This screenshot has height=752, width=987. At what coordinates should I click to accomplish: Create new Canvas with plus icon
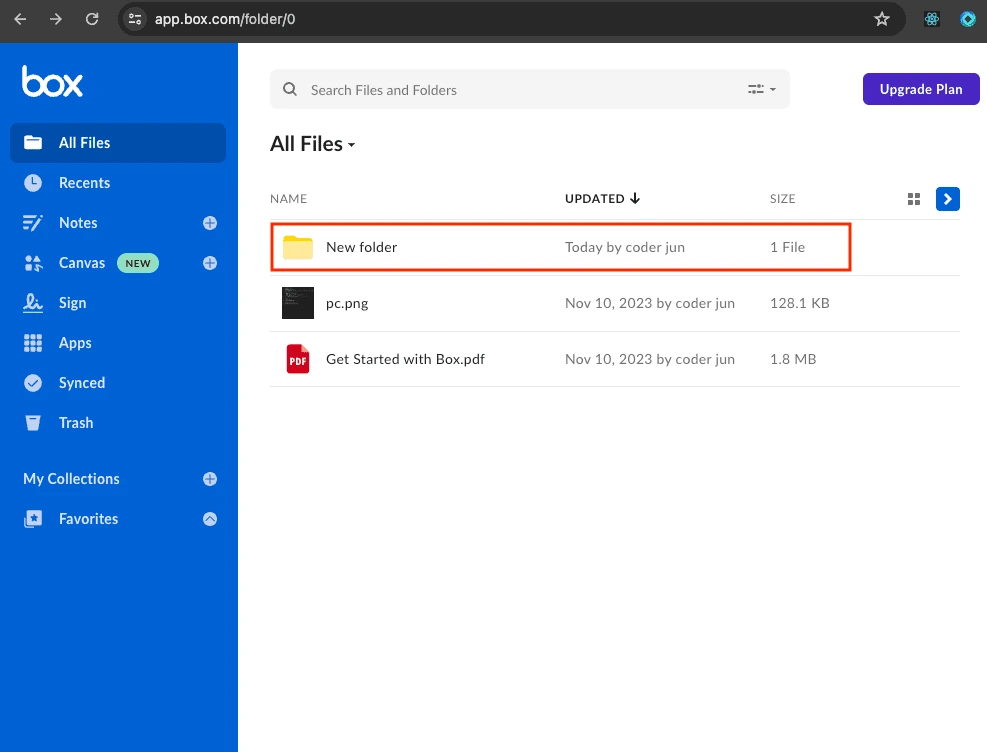tap(210, 263)
